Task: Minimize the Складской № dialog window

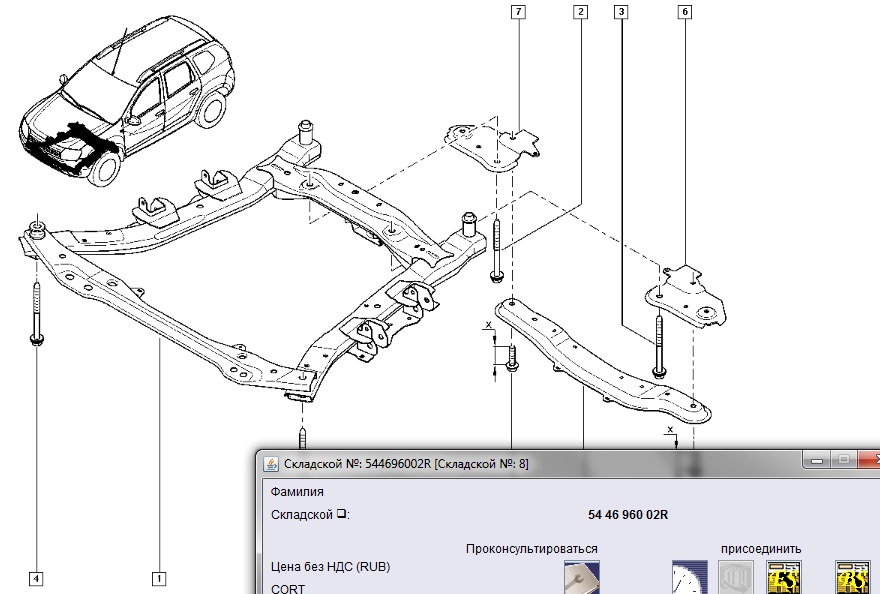Action: (817, 461)
